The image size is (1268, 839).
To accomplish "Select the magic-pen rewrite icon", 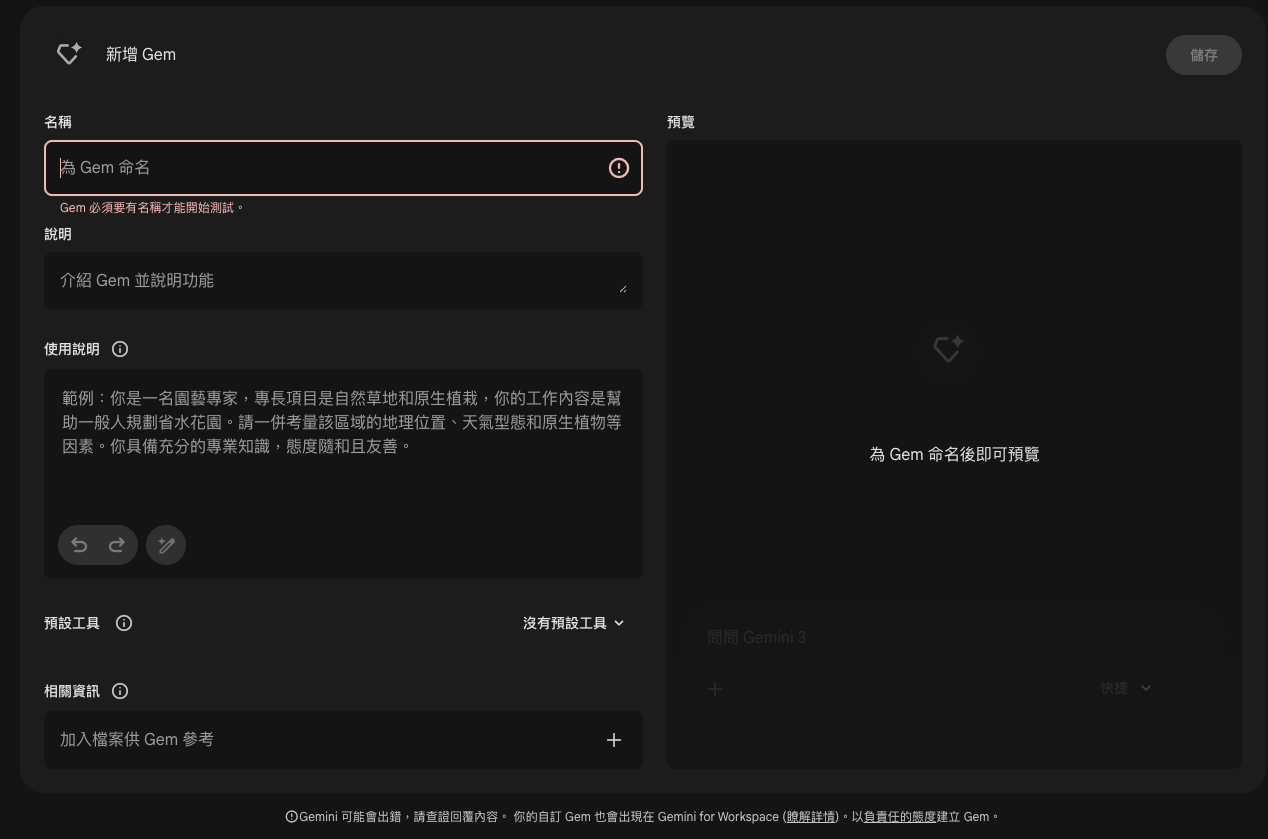I will point(166,545).
